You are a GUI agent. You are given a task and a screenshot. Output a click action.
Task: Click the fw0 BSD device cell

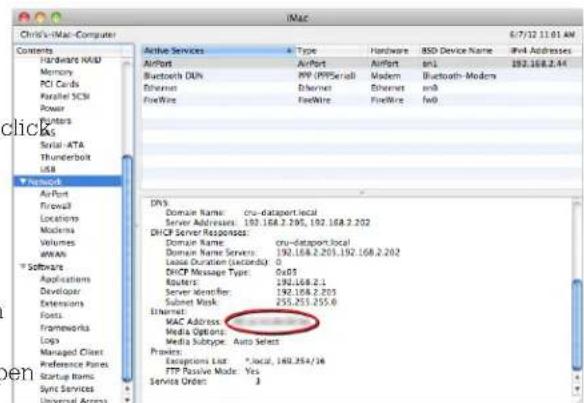430,100
